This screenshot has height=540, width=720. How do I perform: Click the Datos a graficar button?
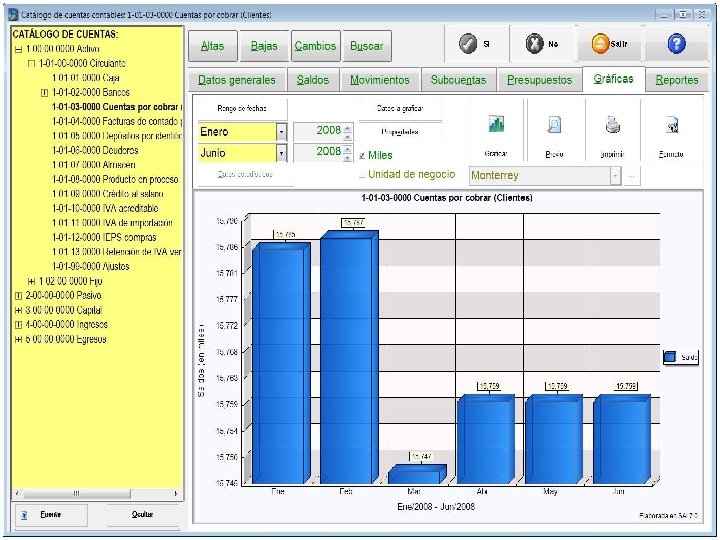(x=400, y=109)
